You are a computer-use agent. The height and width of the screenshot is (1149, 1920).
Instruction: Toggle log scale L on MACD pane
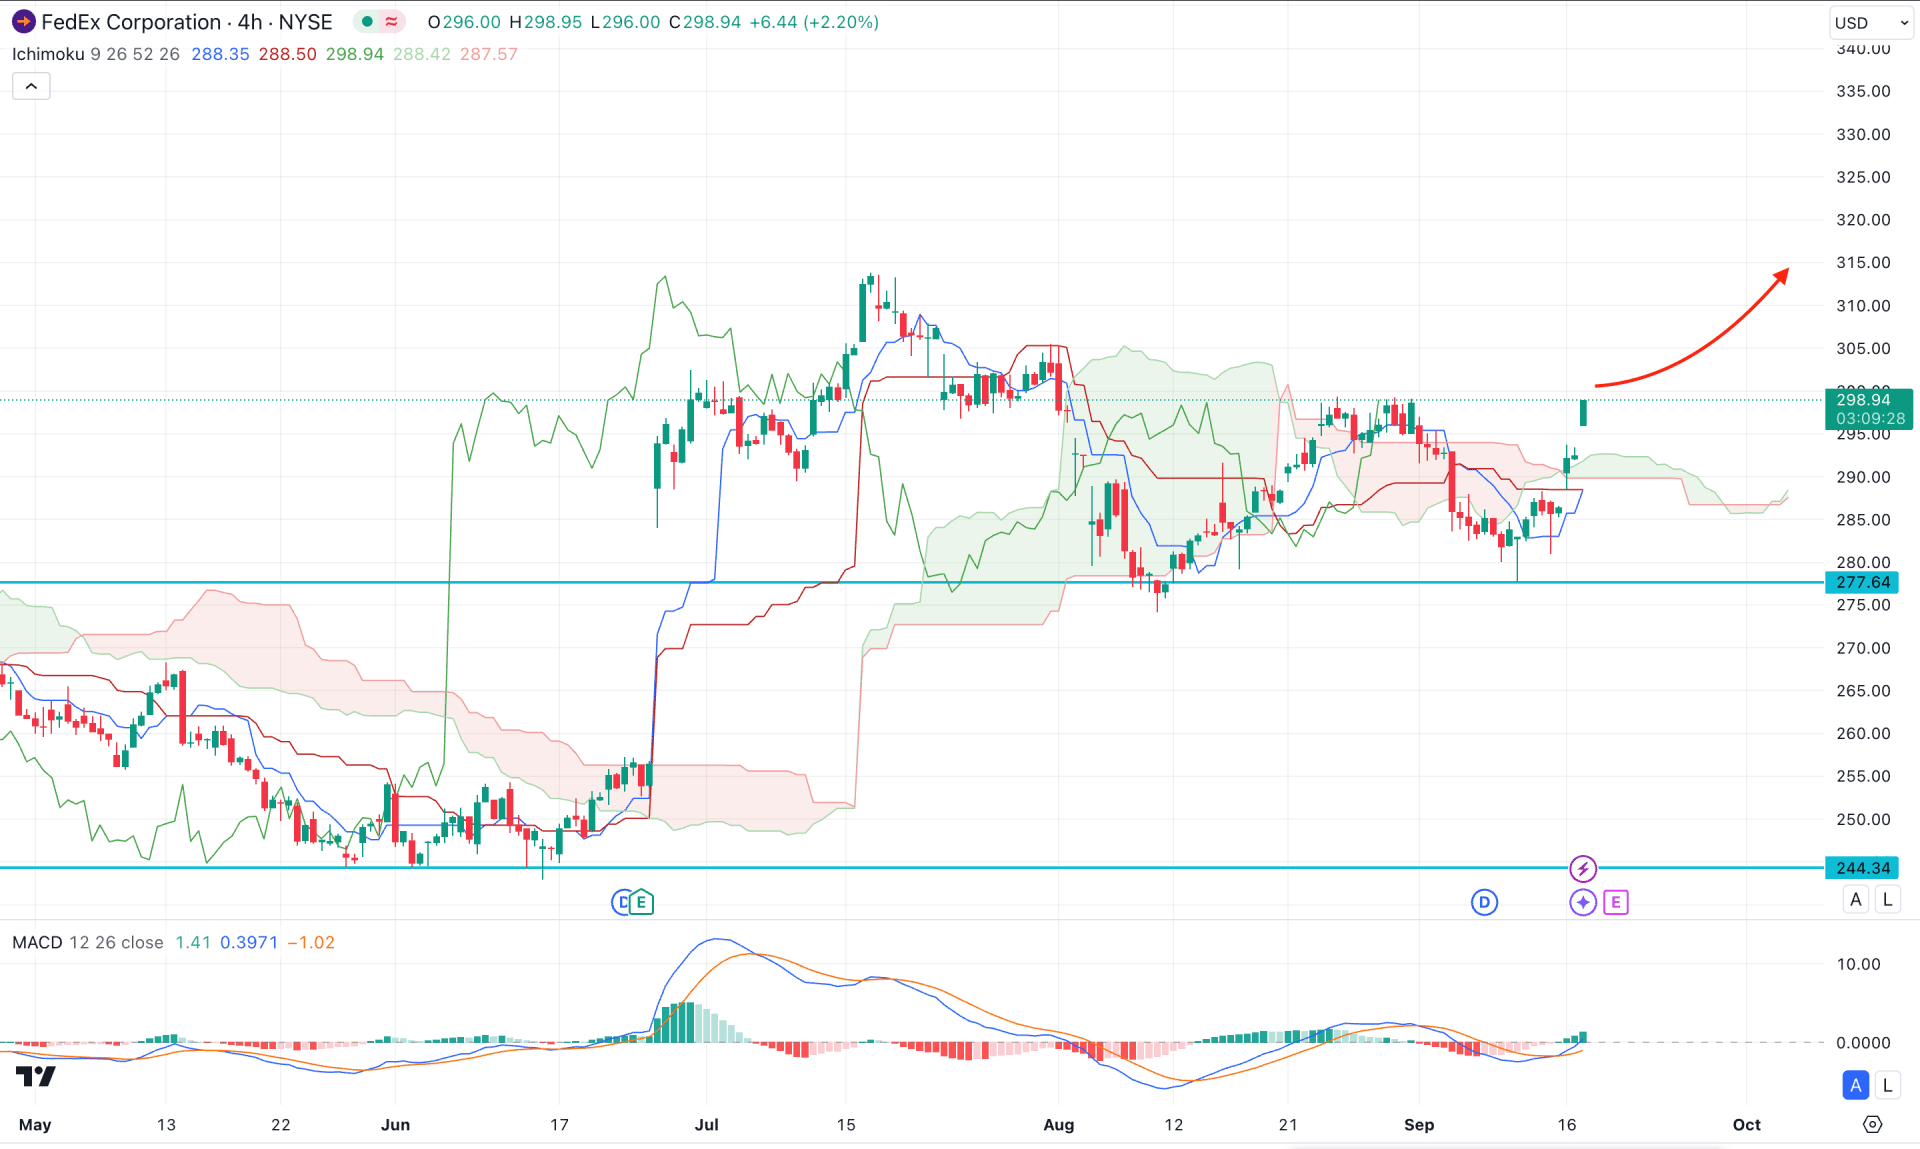pyautogui.click(x=1887, y=1085)
